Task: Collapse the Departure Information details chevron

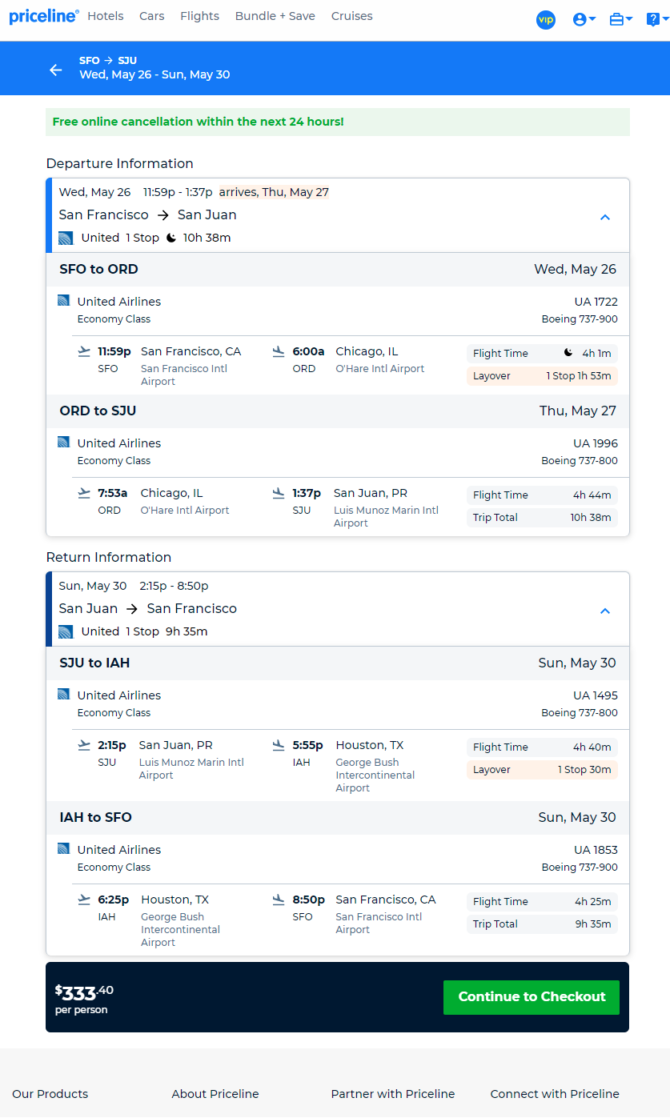Action: pyautogui.click(x=605, y=217)
